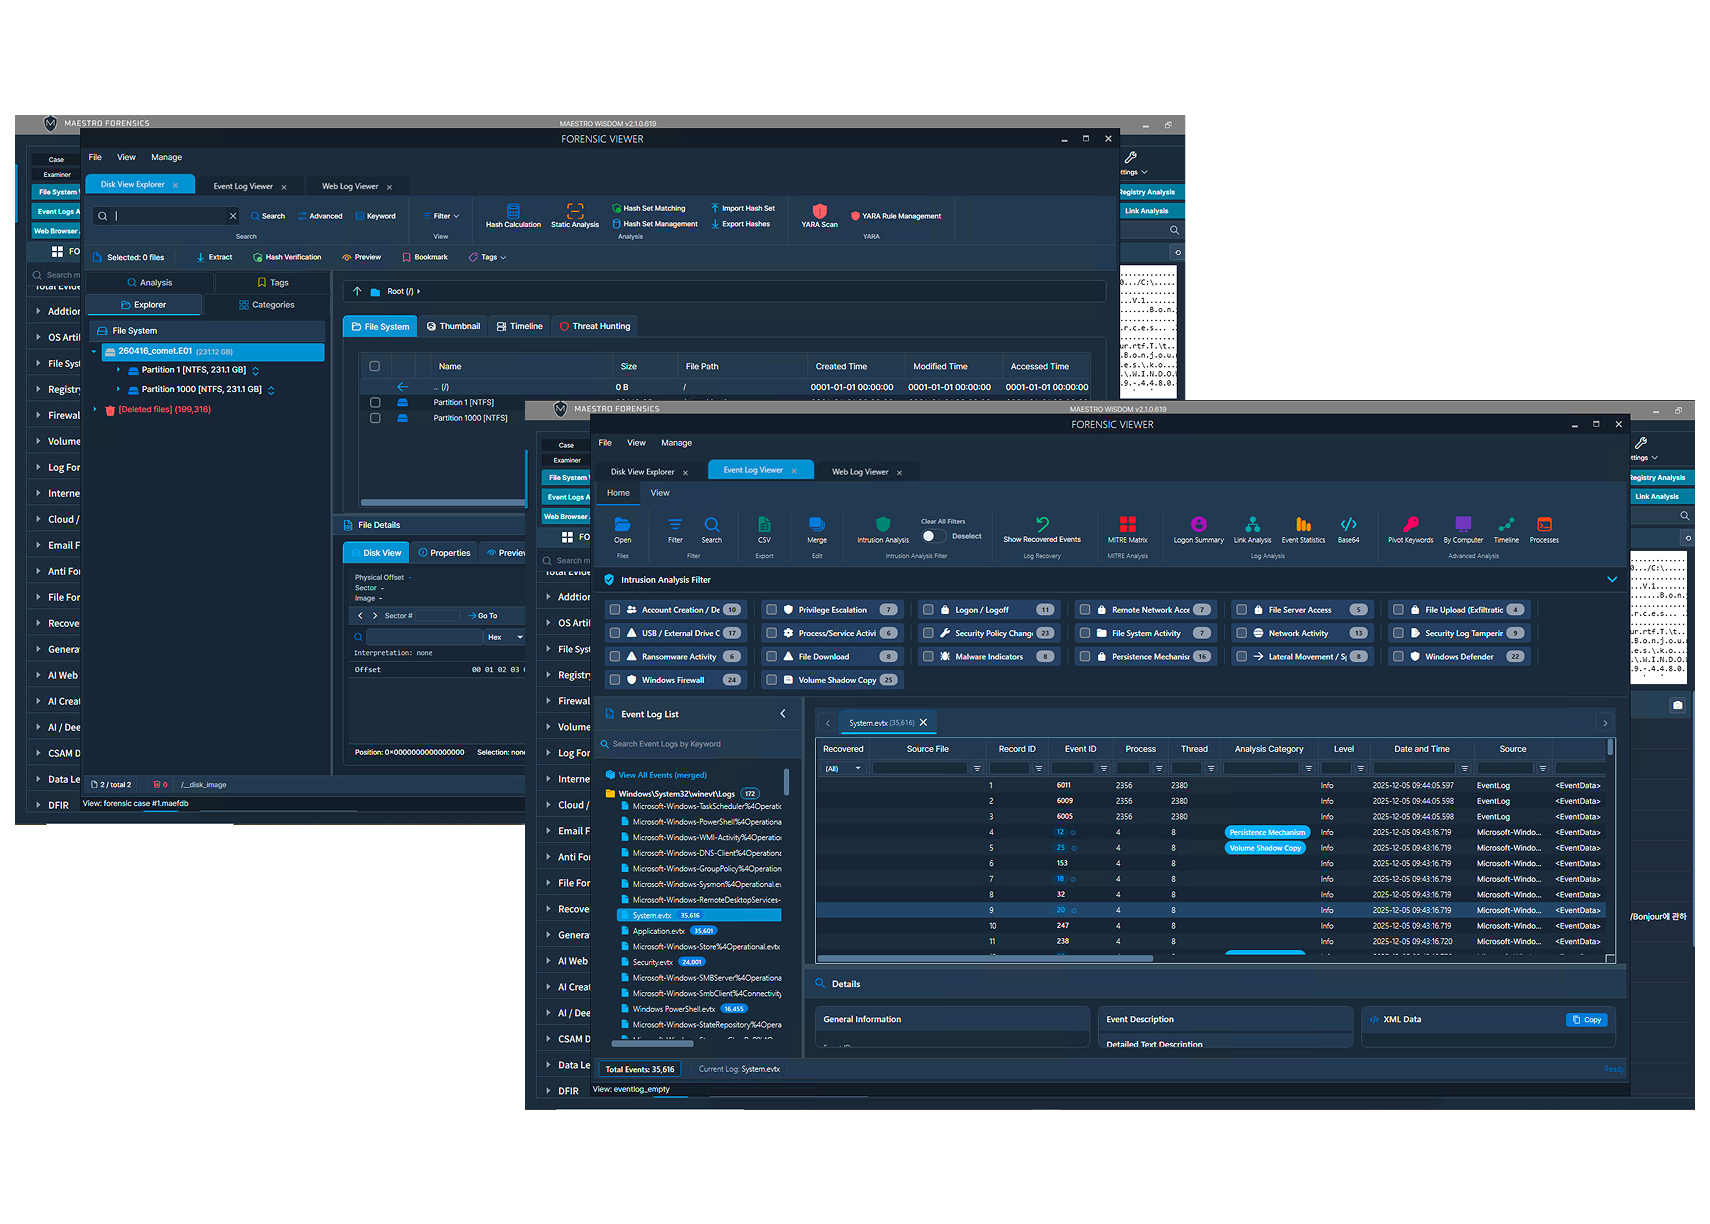Image resolution: width=1710 pixels, height=1224 pixels.
Task: Collapse the Intrusion Analysis Filter panel
Action: [x=1611, y=580]
